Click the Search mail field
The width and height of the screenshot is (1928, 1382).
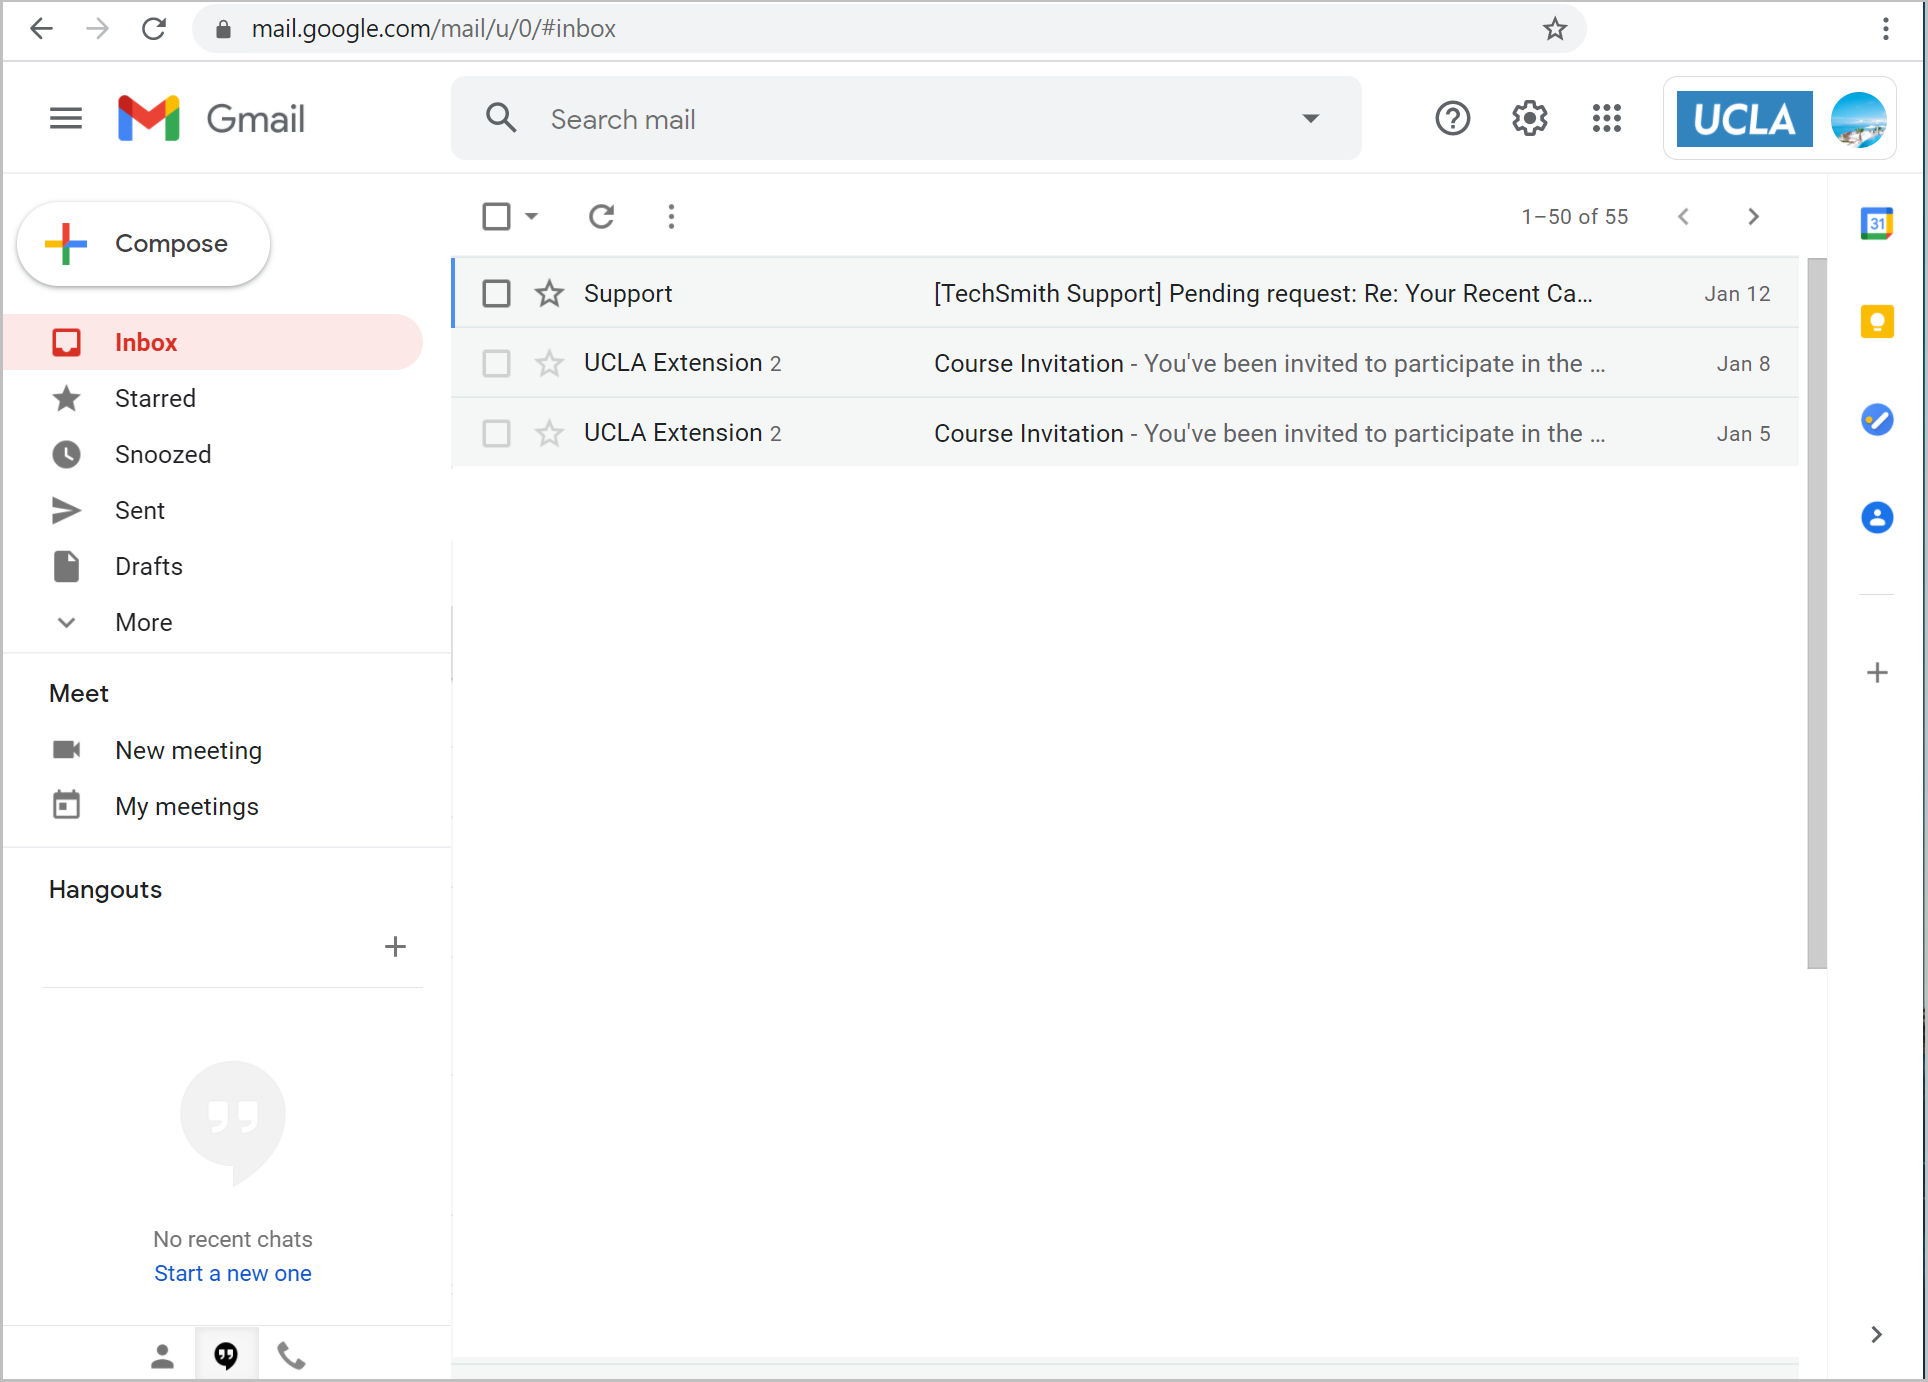pyautogui.click(x=905, y=119)
